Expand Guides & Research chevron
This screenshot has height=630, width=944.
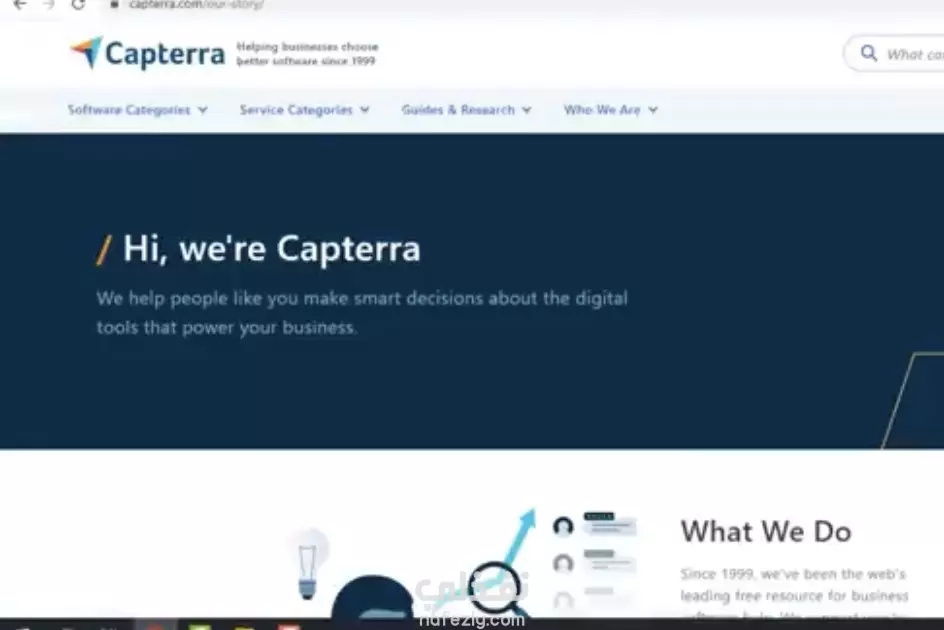(527, 110)
